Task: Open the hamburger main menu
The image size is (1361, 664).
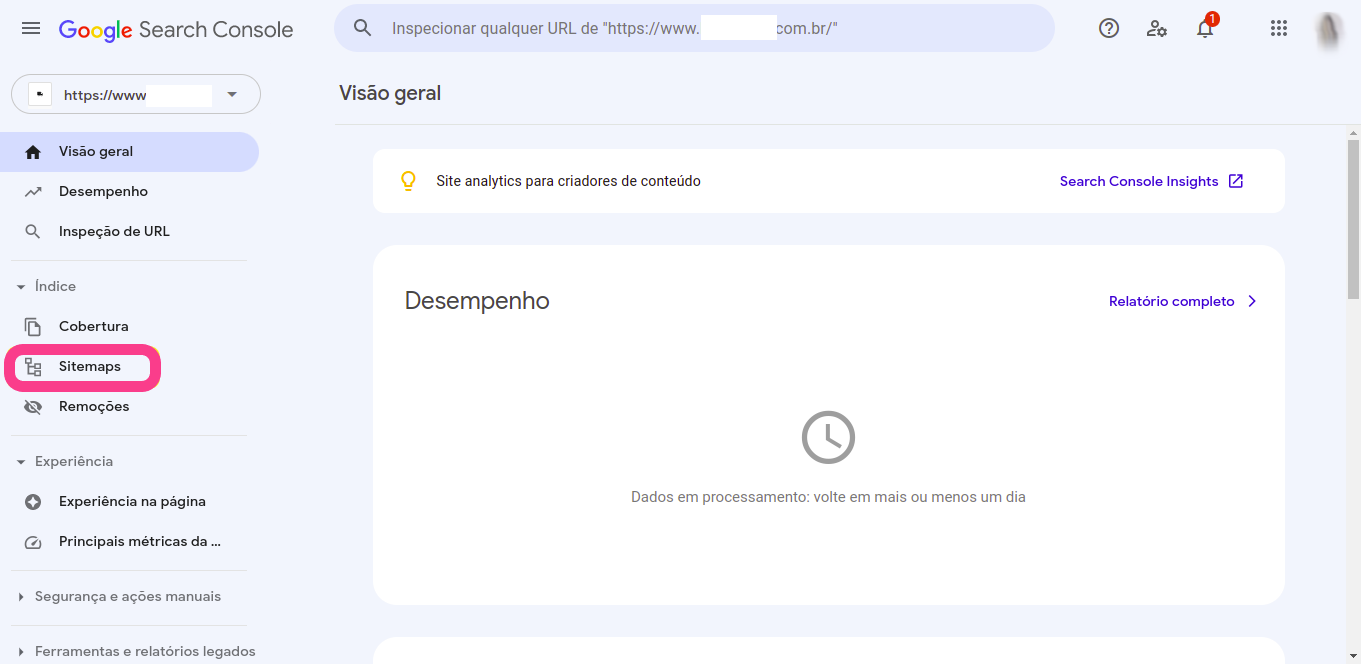Action: coord(31,29)
